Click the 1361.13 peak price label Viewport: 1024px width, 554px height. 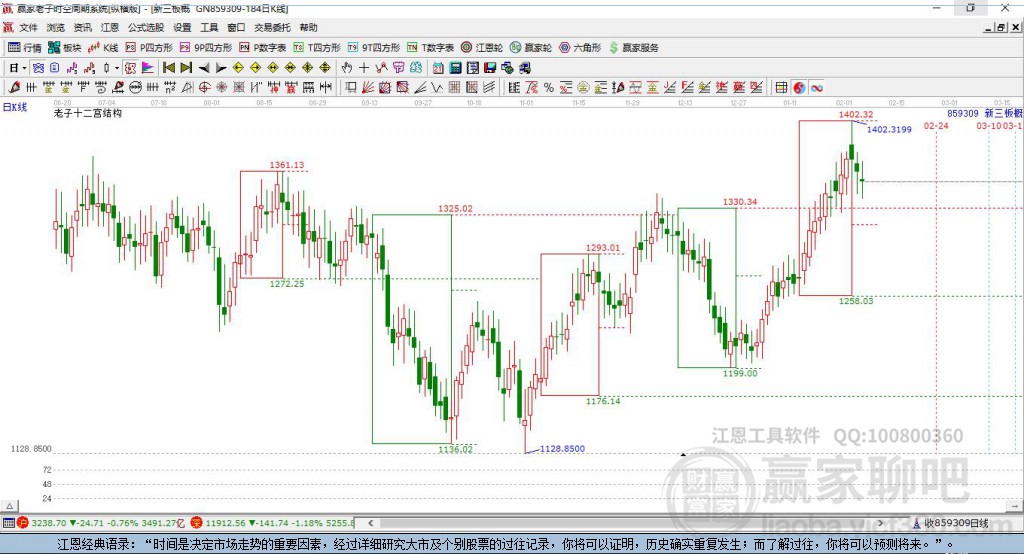pyautogui.click(x=287, y=165)
